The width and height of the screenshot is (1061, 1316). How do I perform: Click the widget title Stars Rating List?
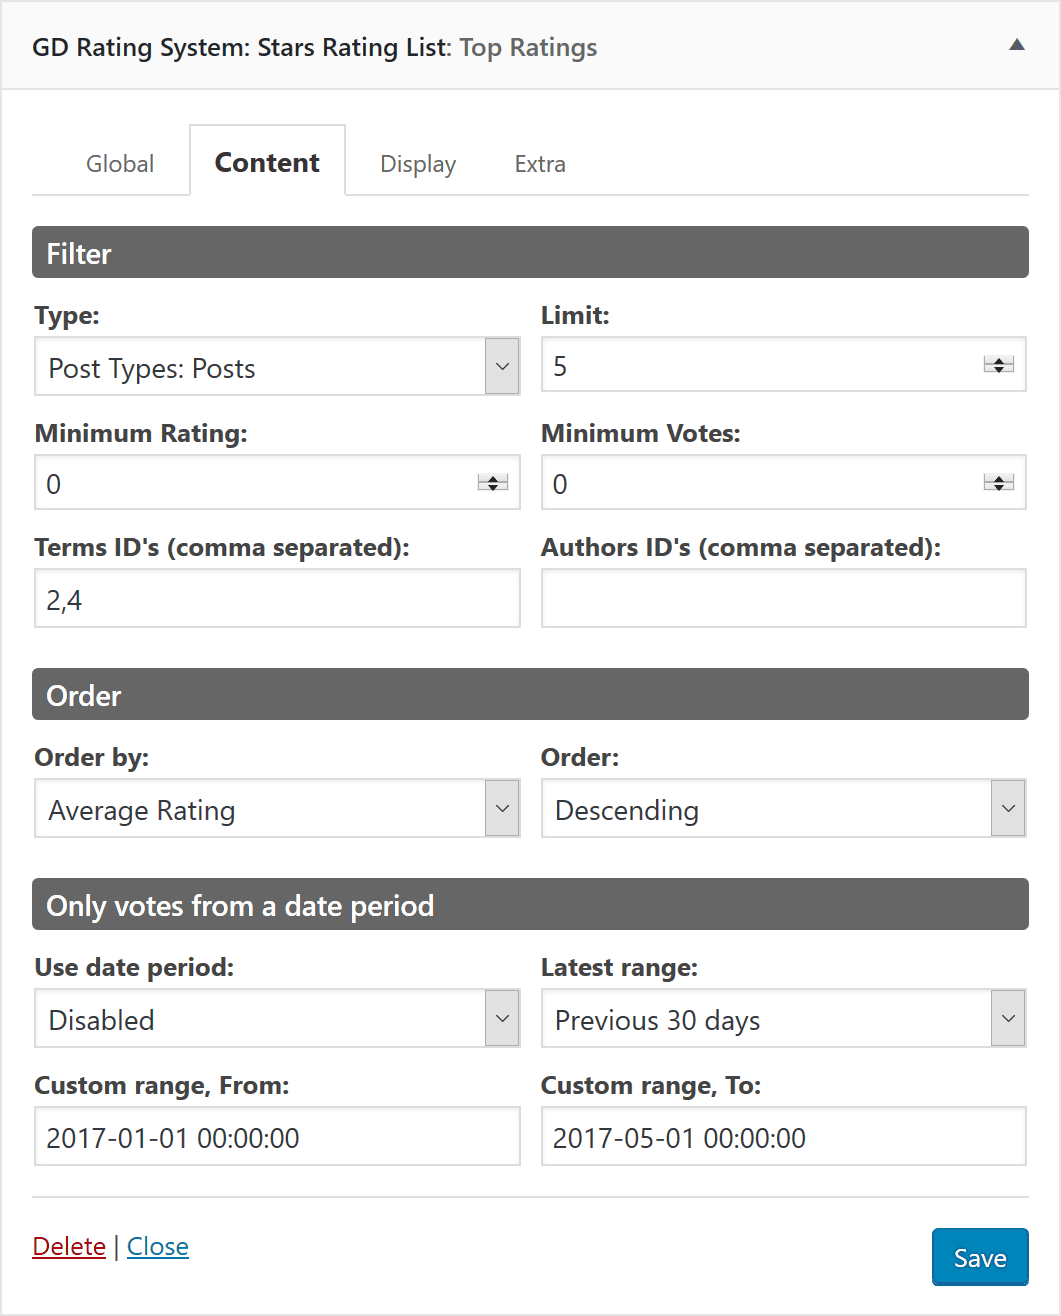pos(353,47)
